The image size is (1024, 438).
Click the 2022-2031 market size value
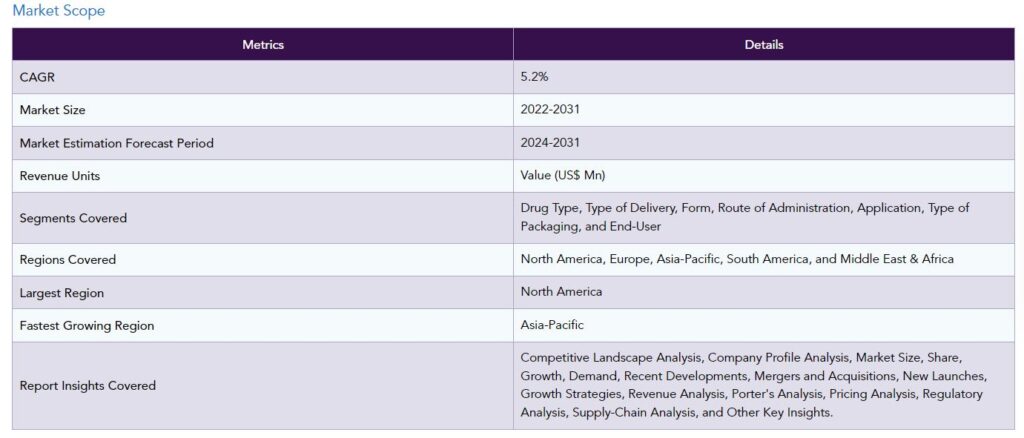[550, 110]
